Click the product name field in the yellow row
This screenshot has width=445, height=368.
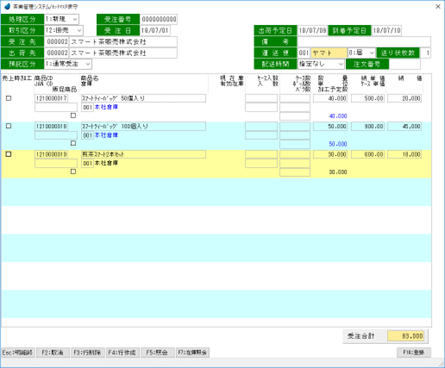click(143, 154)
